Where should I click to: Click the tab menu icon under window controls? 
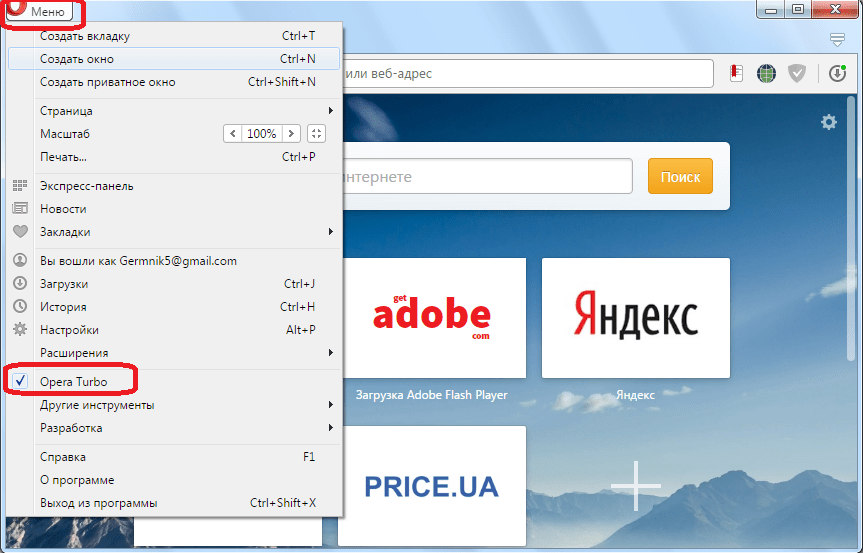(837, 39)
